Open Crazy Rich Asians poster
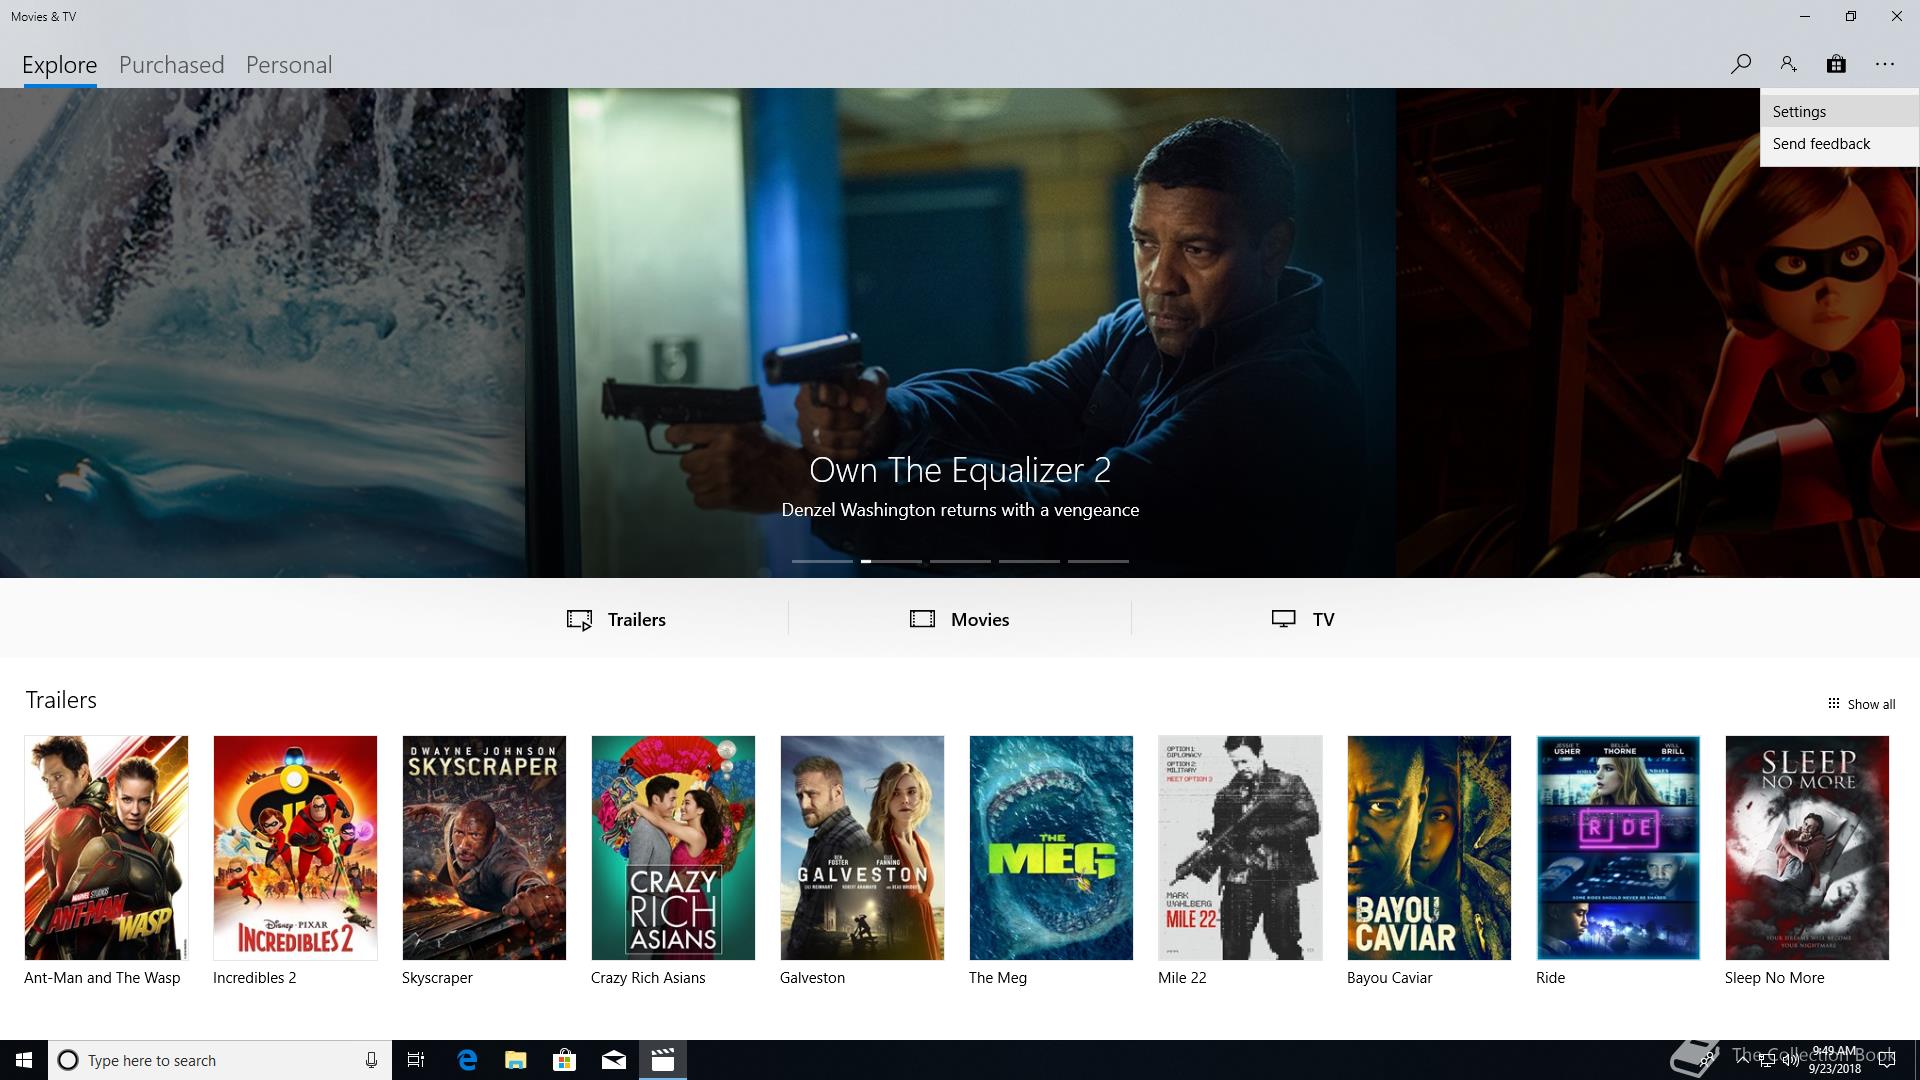This screenshot has height=1080, width=1920. [673, 848]
